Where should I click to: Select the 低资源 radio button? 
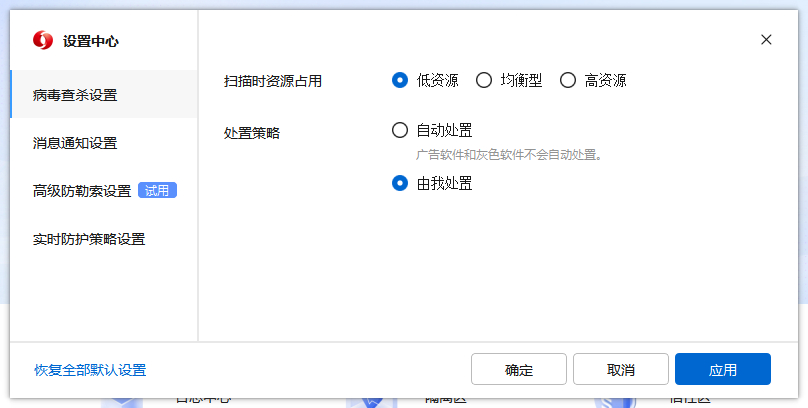[400, 80]
